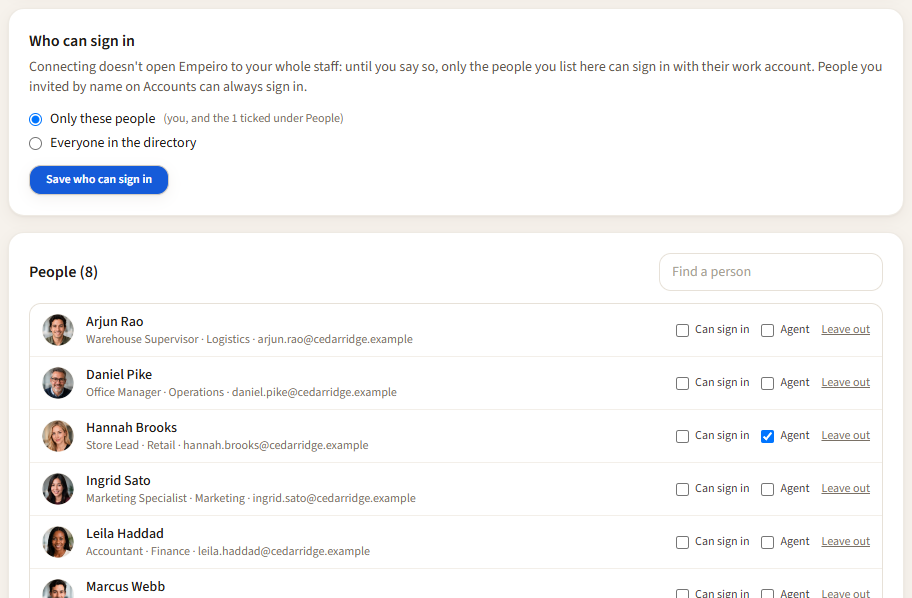This screenshot has height=598, width=912.
Task: Select the name Daniel Pike
Action: [119, 375]
